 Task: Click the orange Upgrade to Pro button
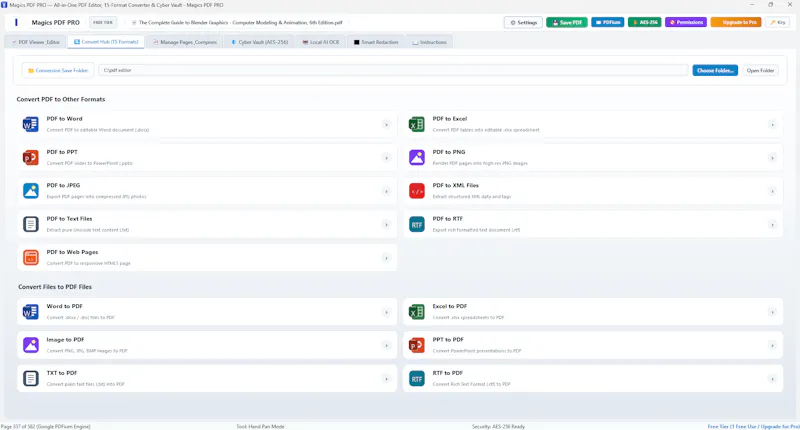point(736,22)
